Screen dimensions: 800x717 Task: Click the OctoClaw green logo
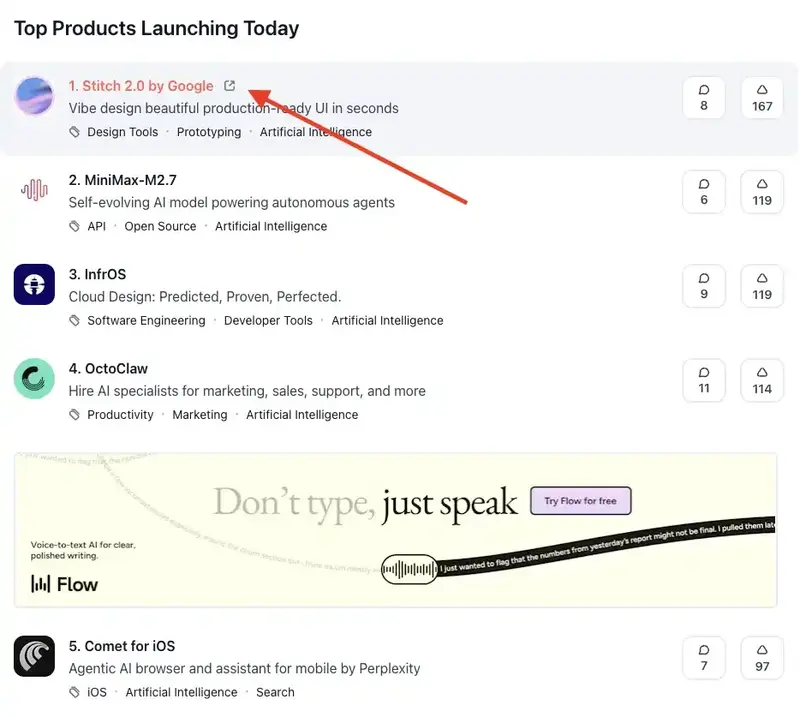point(34,379)
